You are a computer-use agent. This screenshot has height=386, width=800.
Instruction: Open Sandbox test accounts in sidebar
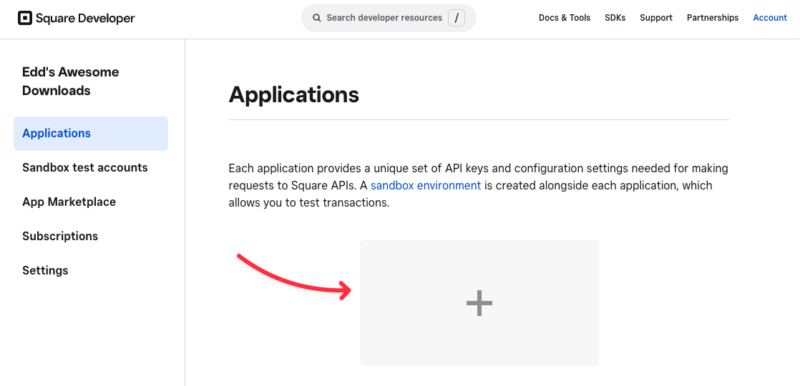pos(85,168)
